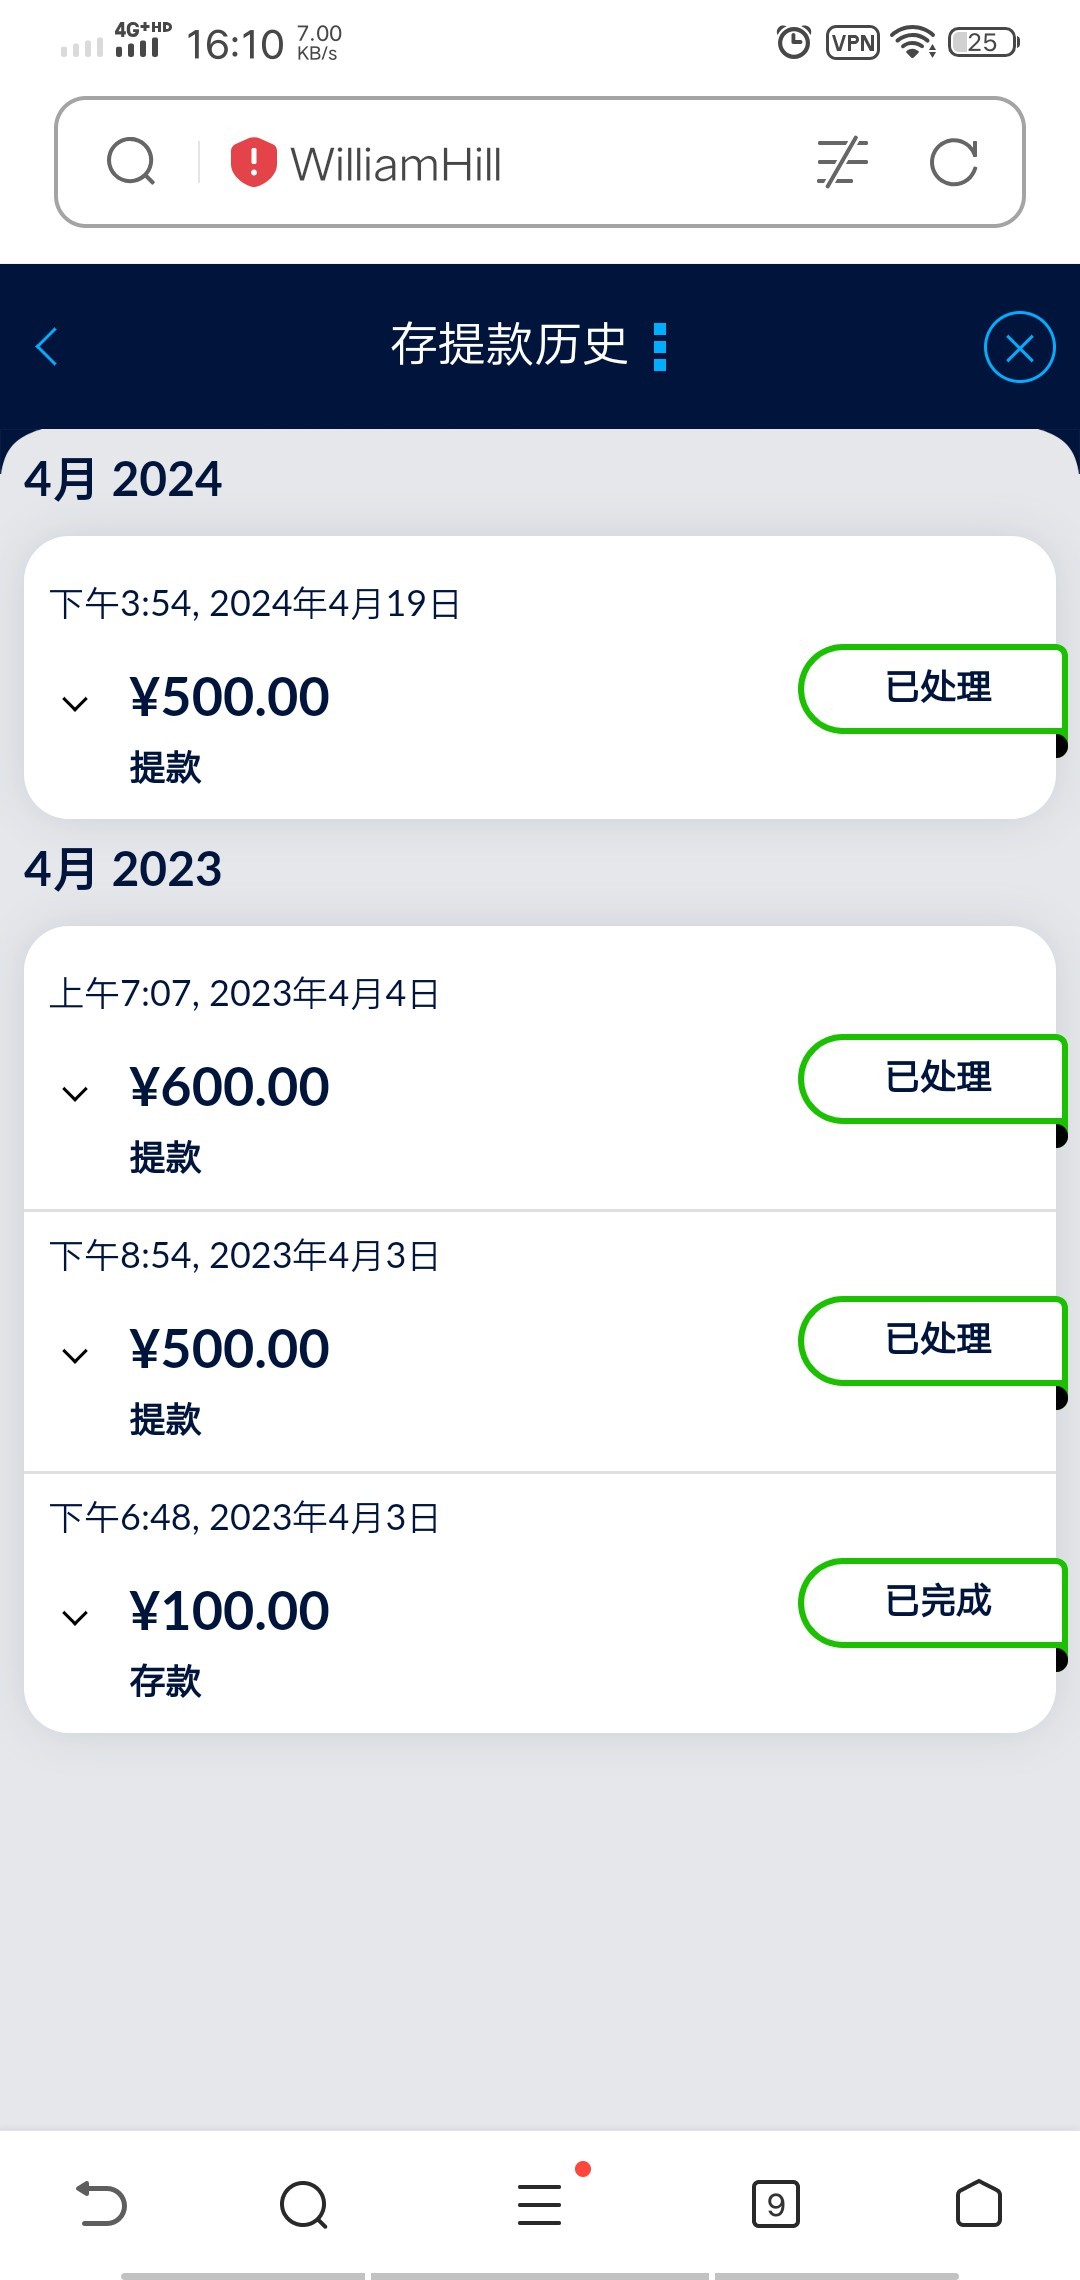Screen dimensions: 1080x2280
Task: Open the browser page settings icon
Action: click(842, 162)
